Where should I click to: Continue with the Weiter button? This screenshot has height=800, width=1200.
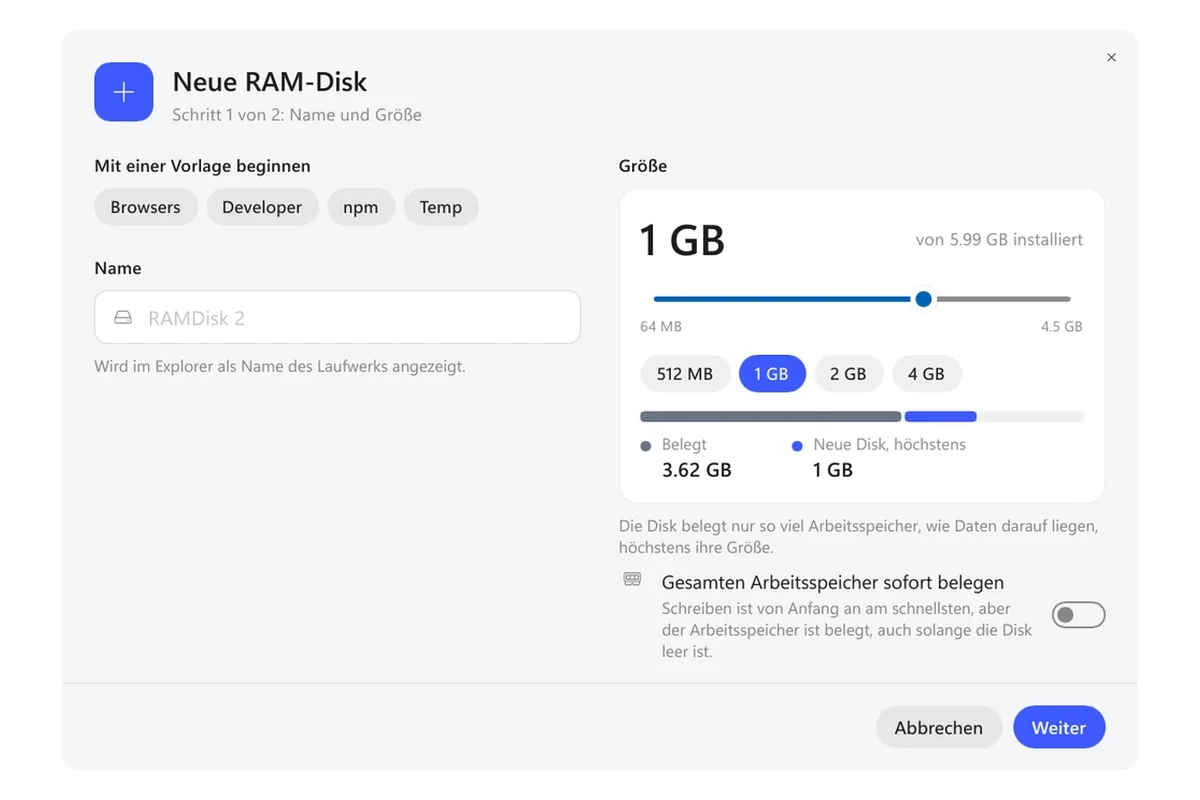pyautogui.click(x=1059, y=728)
